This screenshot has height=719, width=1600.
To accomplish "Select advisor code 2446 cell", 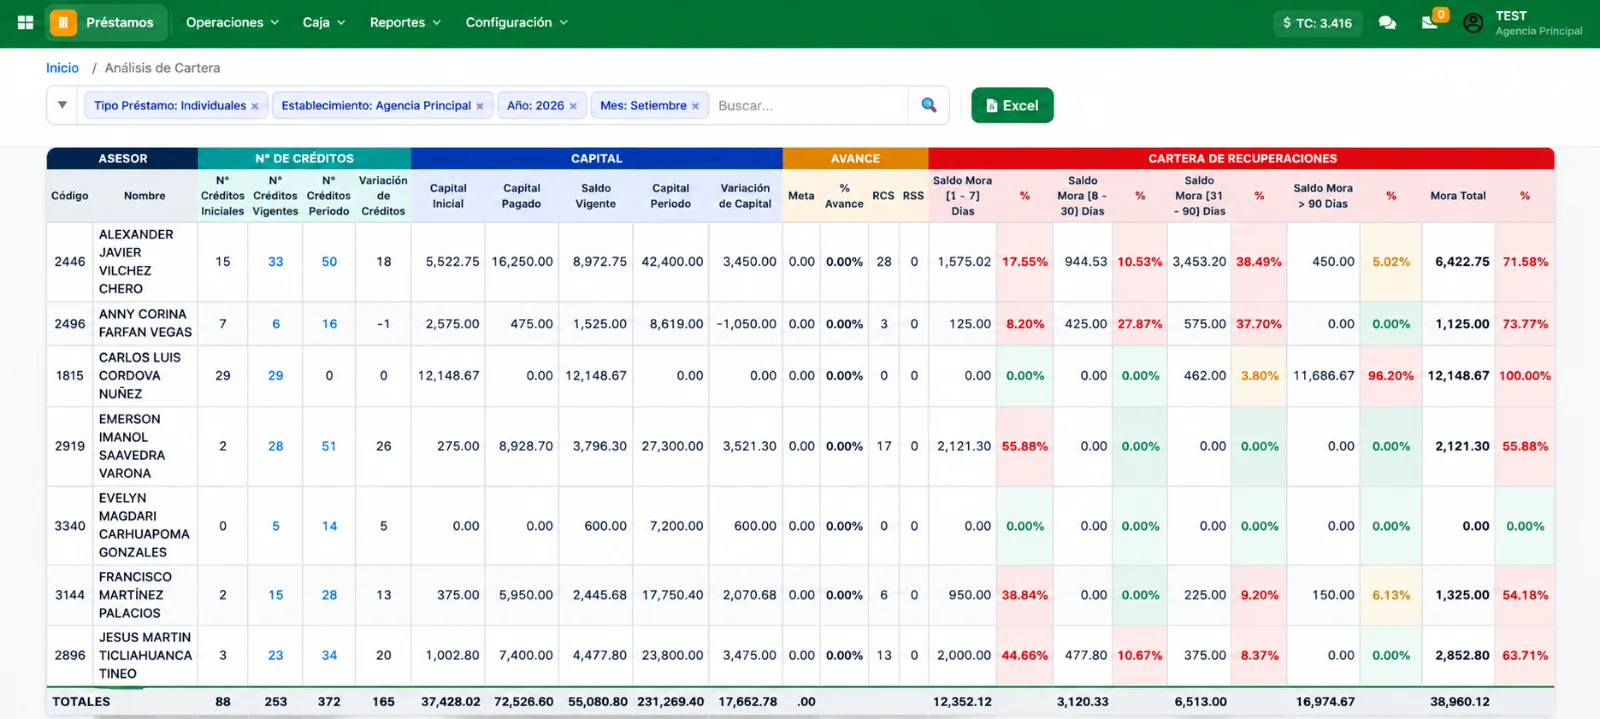I will click(x=70, y=262).
